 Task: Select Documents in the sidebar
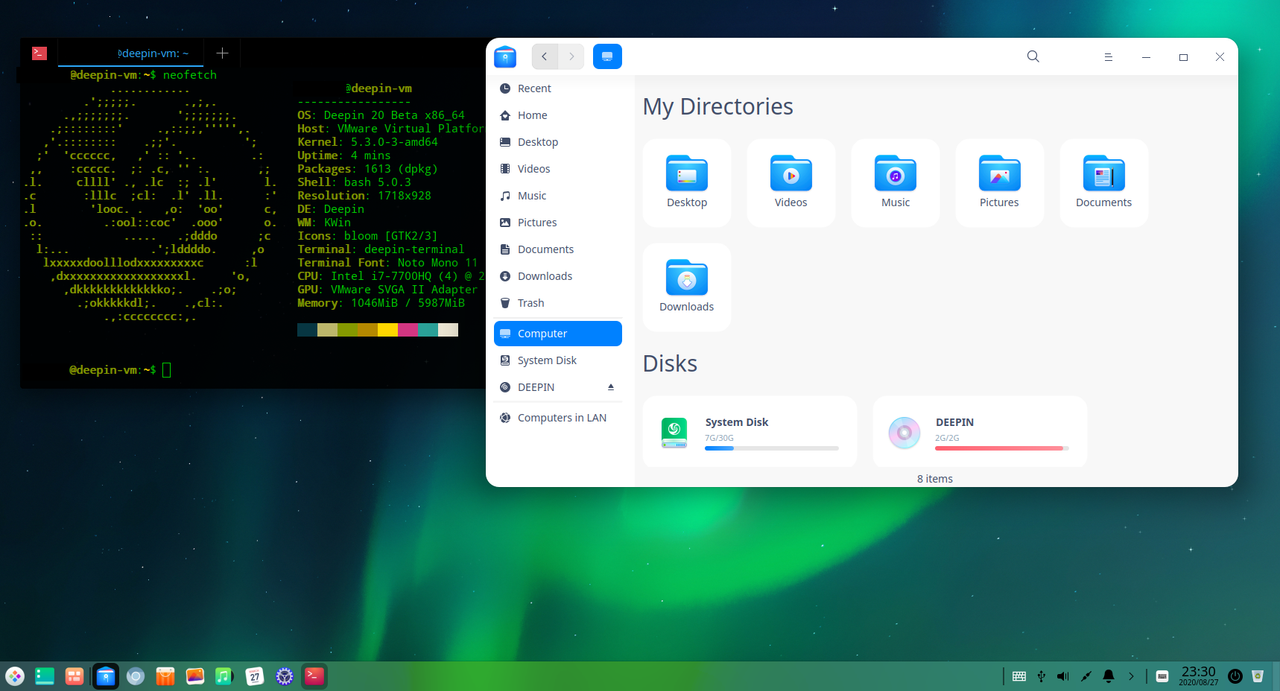pyautogui.click(x=558, y=249)
